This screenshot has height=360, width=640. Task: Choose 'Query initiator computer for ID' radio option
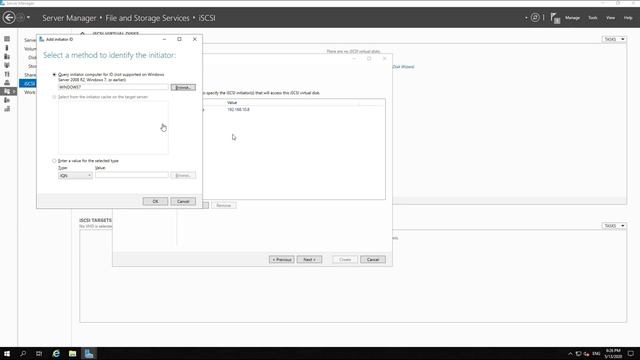54,75
